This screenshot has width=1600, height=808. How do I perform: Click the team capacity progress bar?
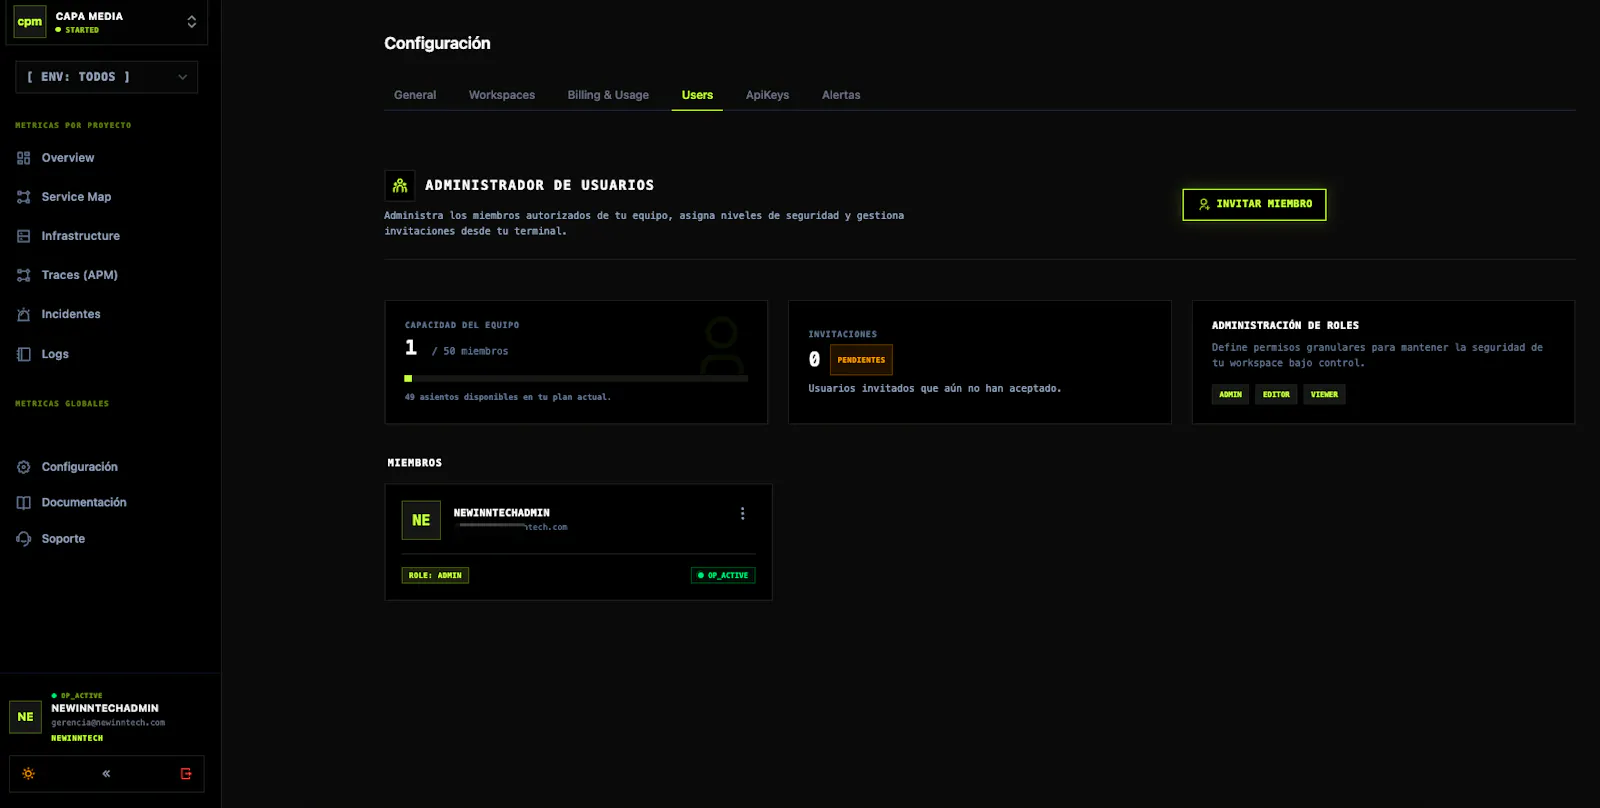pyautogui.click(x=576, y=379)
